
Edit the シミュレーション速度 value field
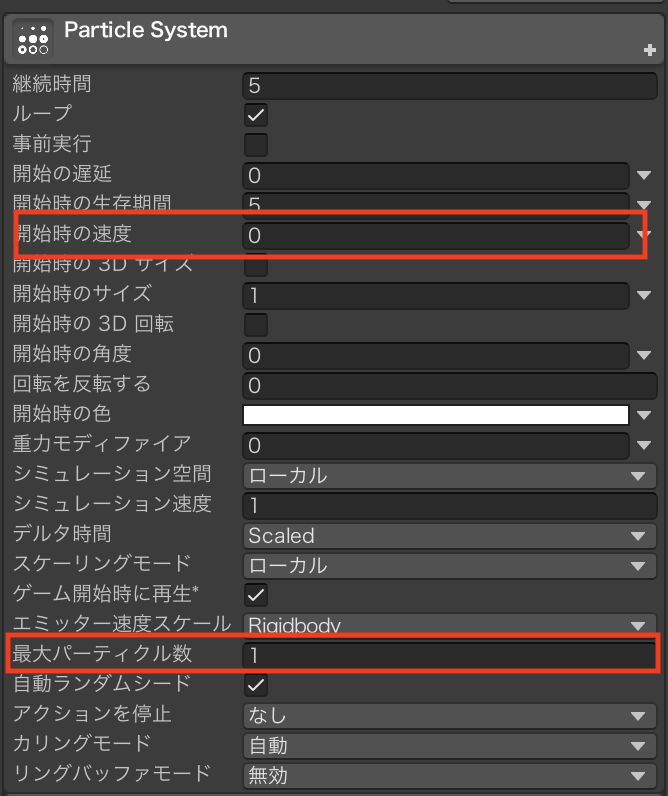450,505
